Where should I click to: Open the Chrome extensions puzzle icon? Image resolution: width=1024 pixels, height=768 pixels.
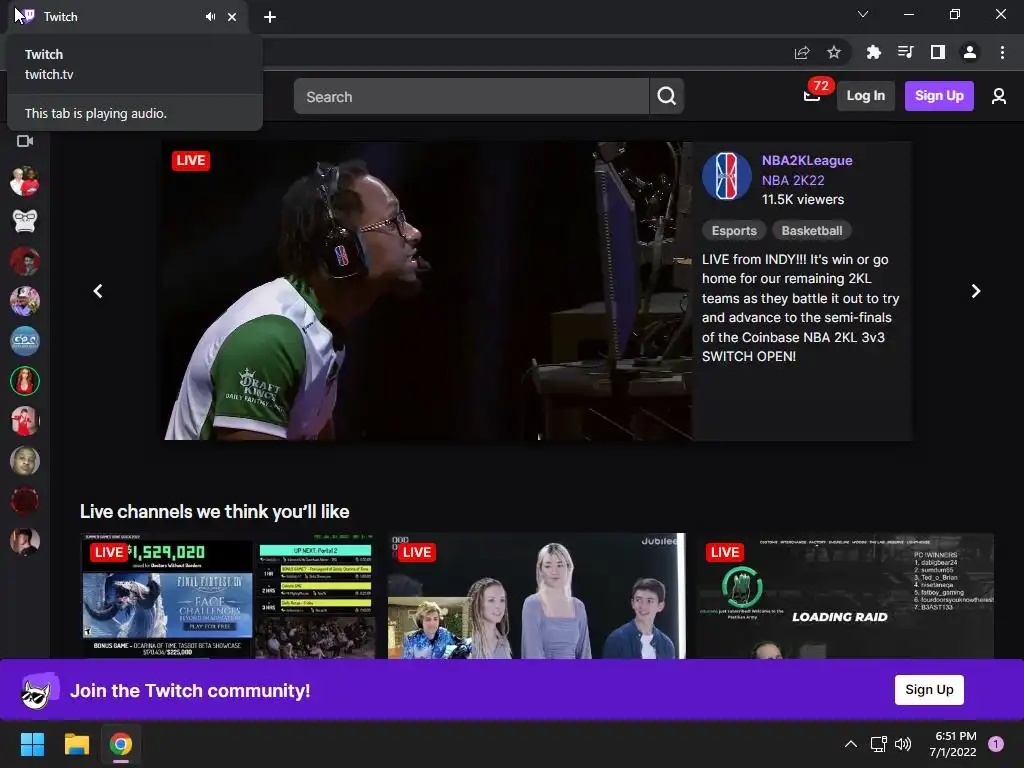coord(873,52)
